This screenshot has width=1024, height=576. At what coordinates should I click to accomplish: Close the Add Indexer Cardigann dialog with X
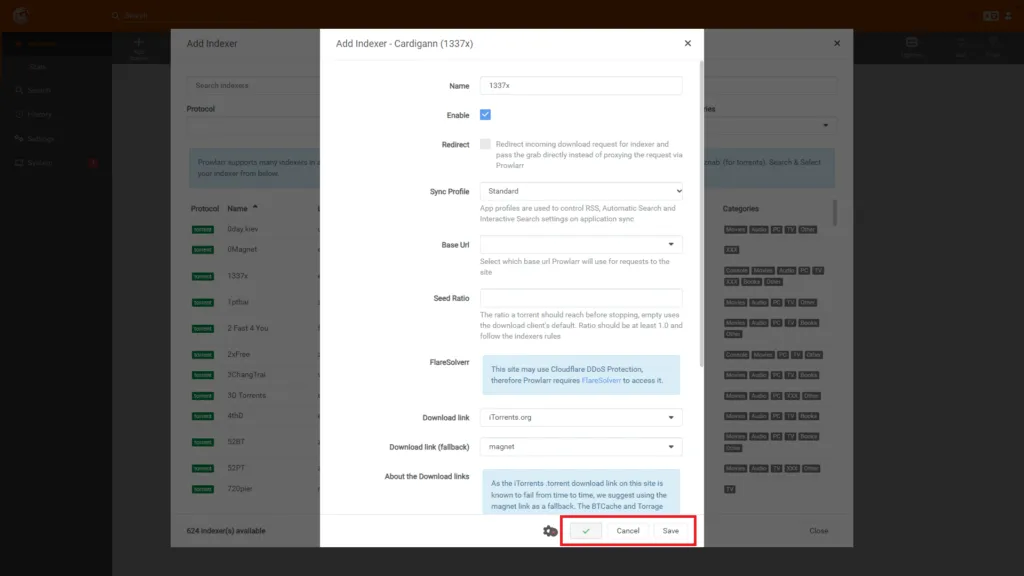pos(687,44)
